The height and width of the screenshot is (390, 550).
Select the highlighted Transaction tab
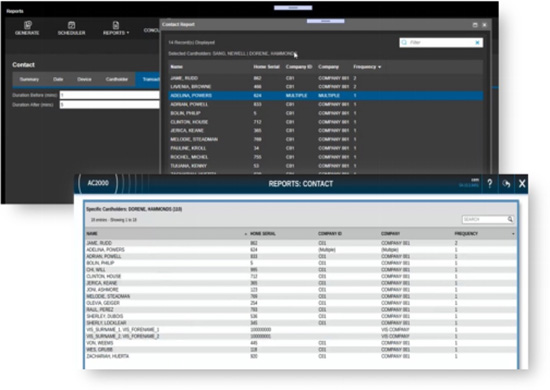148,79
